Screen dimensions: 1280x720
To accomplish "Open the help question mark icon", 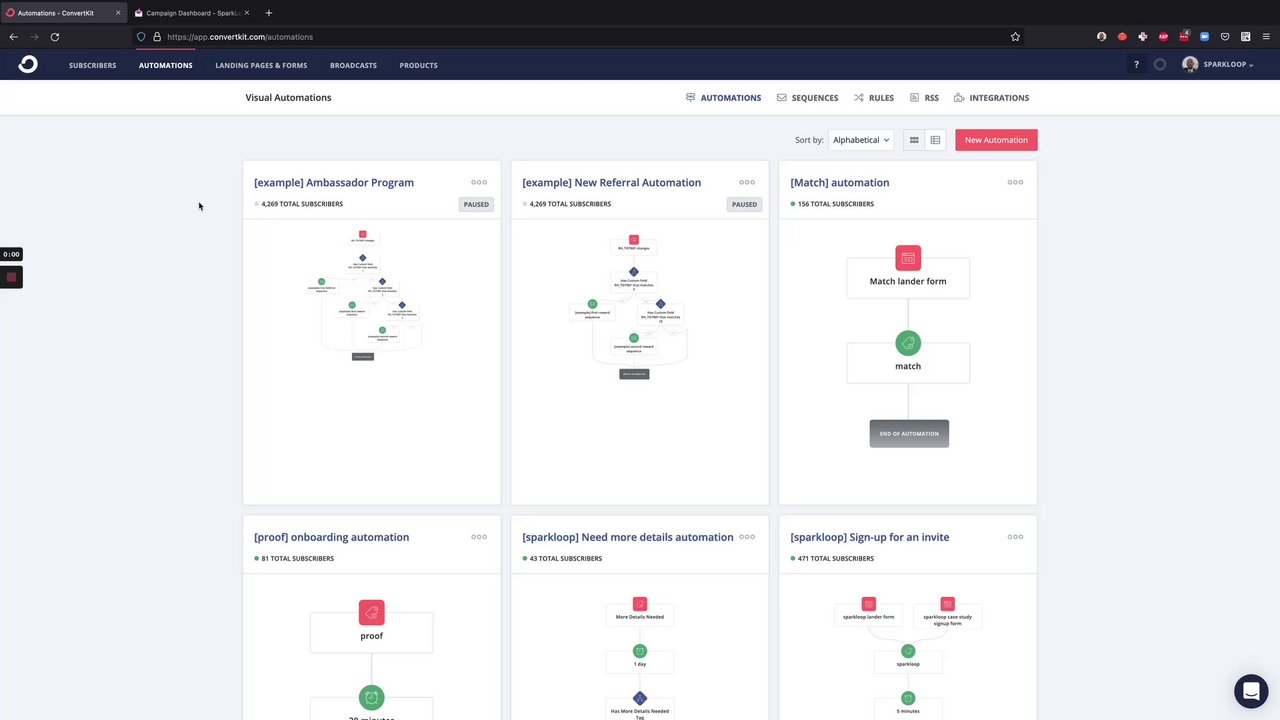I will [x=1136, y=65].
